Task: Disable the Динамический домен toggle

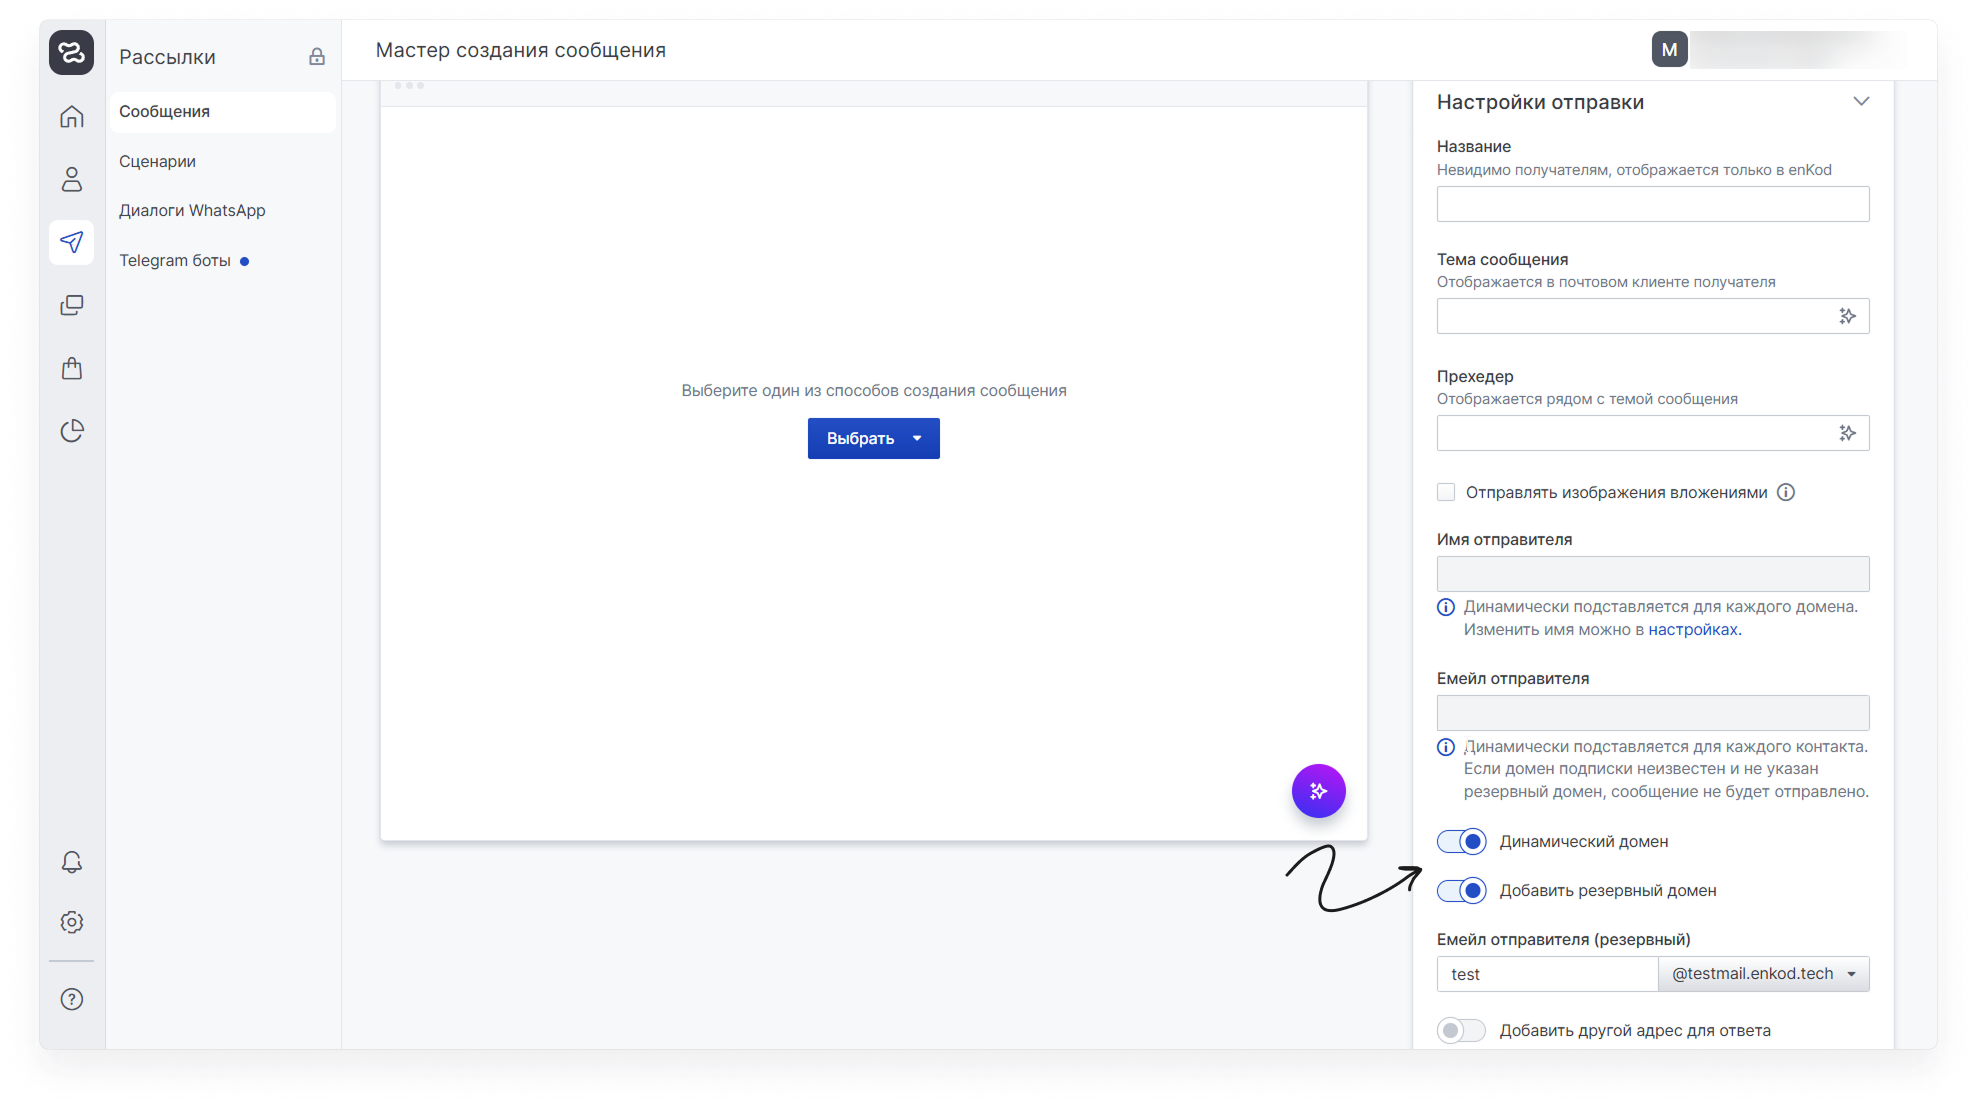Action: [x=1461, y=842]
